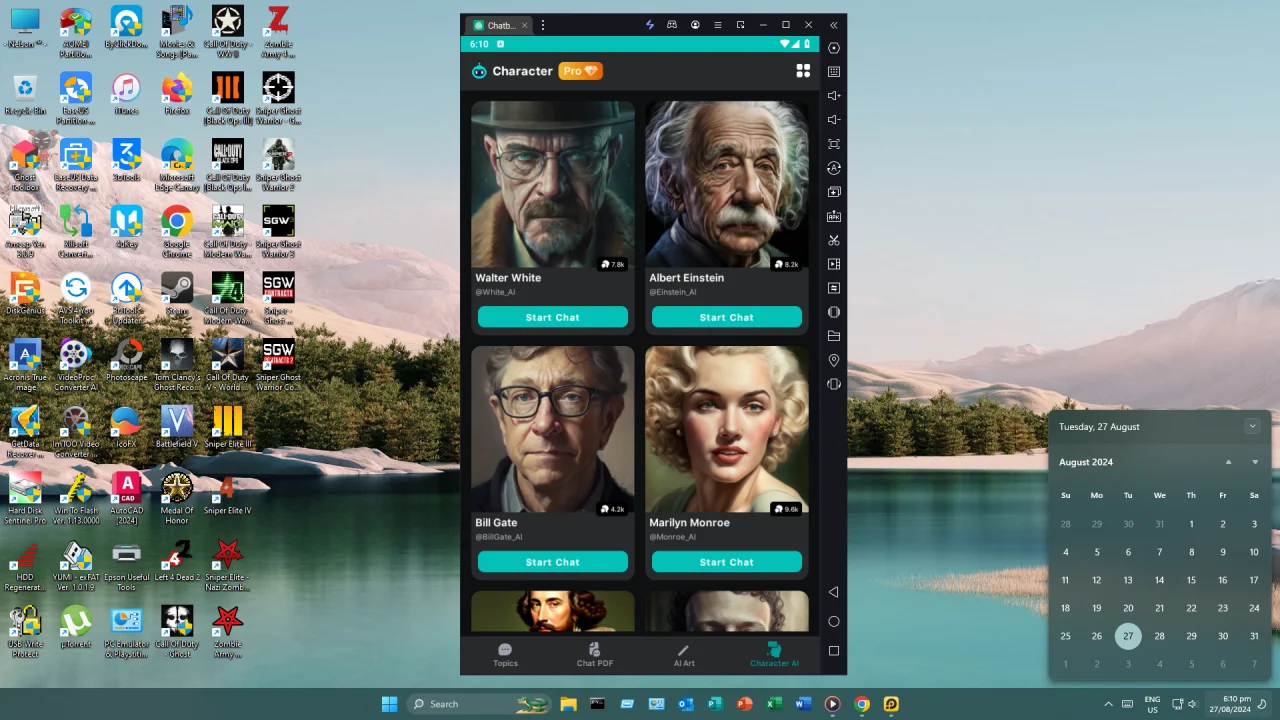
Task: Open the Steam desktop shortcut
Action: (x=177, y=295)
